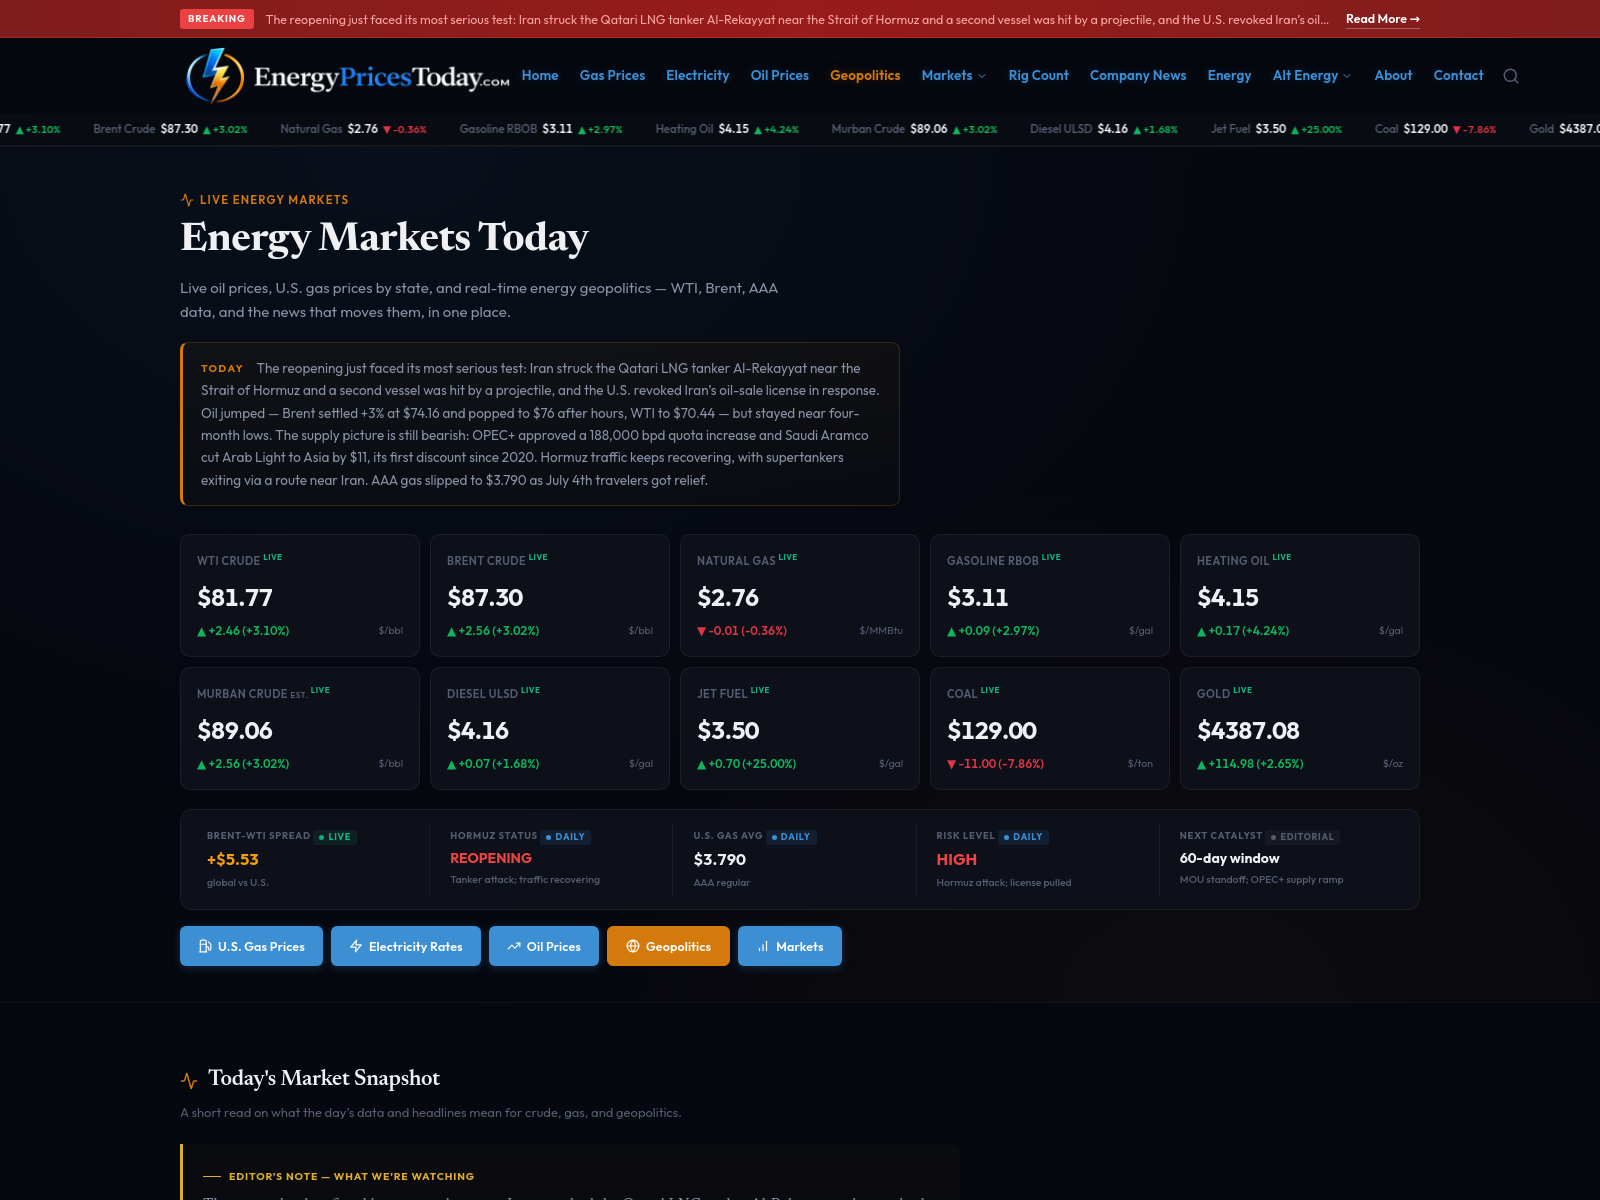The image size is (1600, 1200).
Task: Click the red BREAKING badge
Action: pos(217,19)
